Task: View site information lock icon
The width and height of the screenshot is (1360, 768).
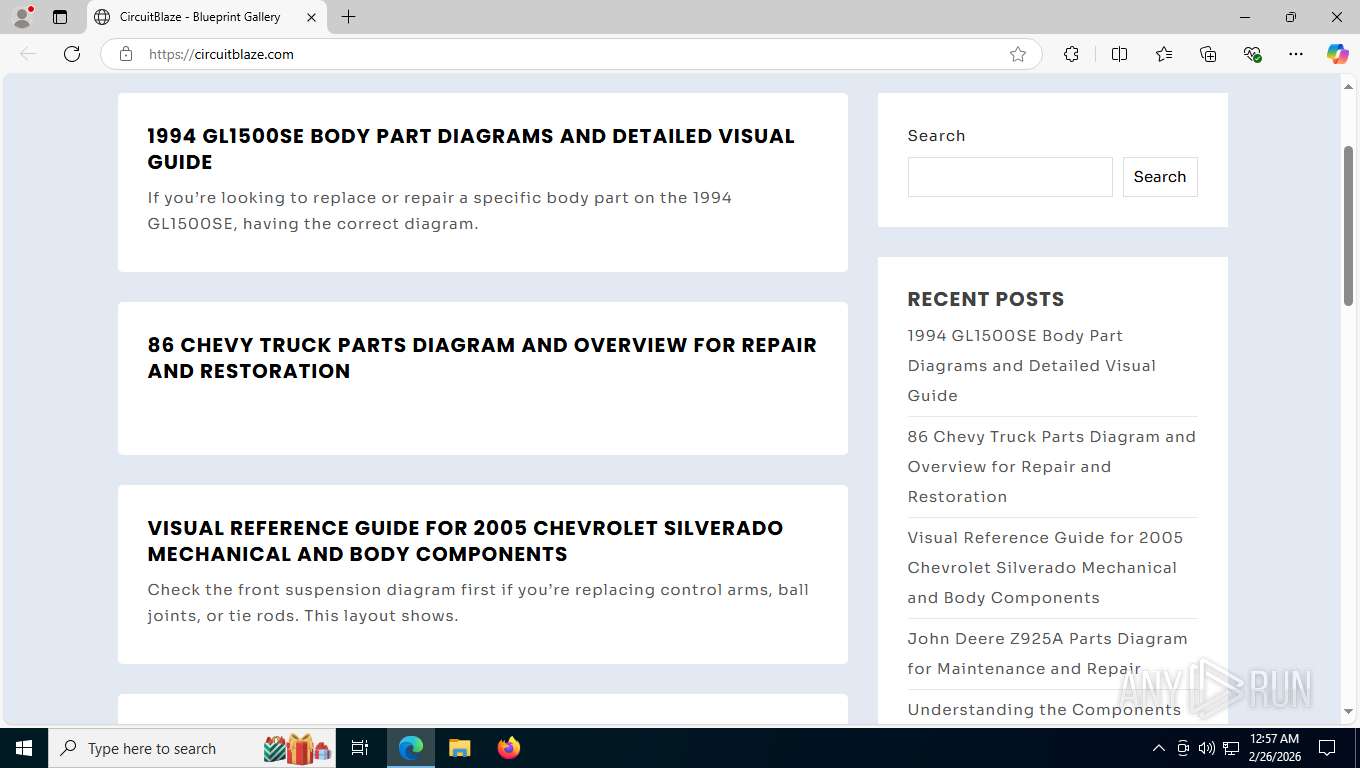Action: (x=126, y=54)
